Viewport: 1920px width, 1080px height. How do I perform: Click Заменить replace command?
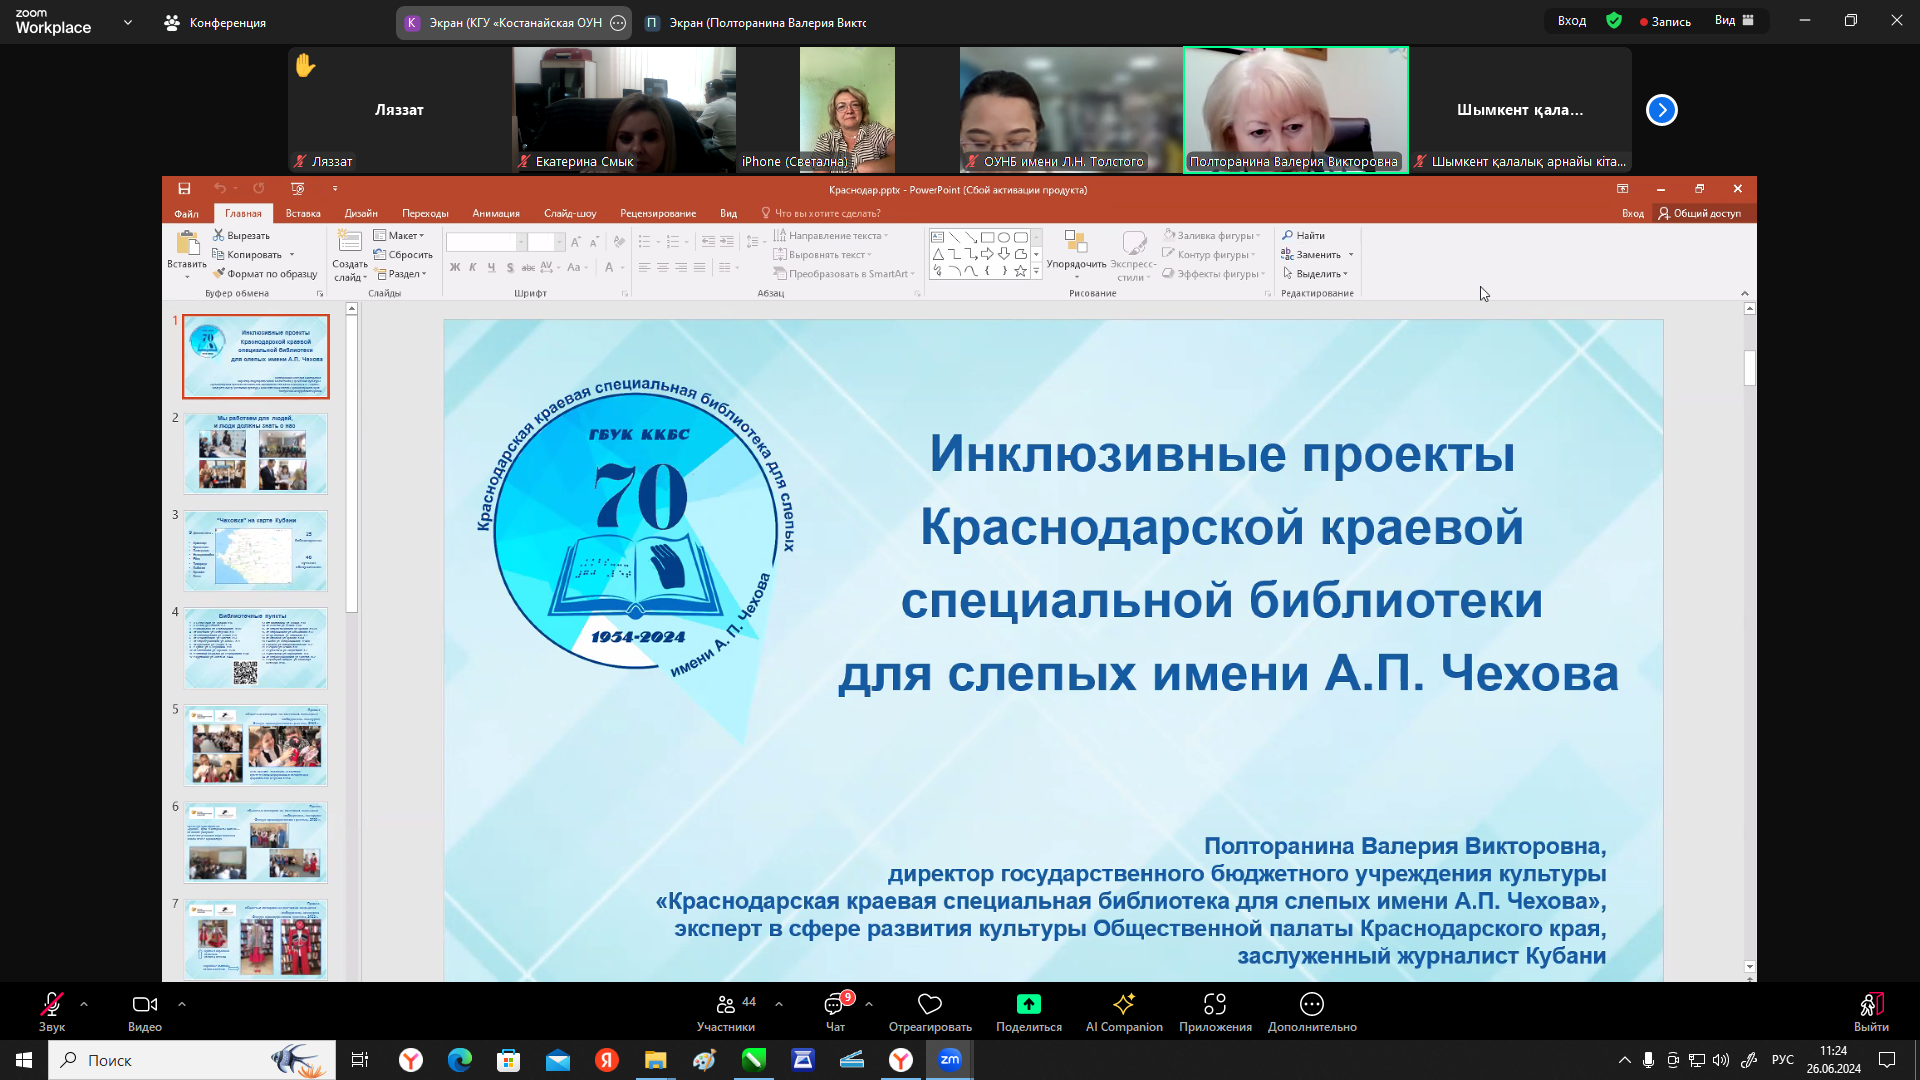(x=1311, y=254)
